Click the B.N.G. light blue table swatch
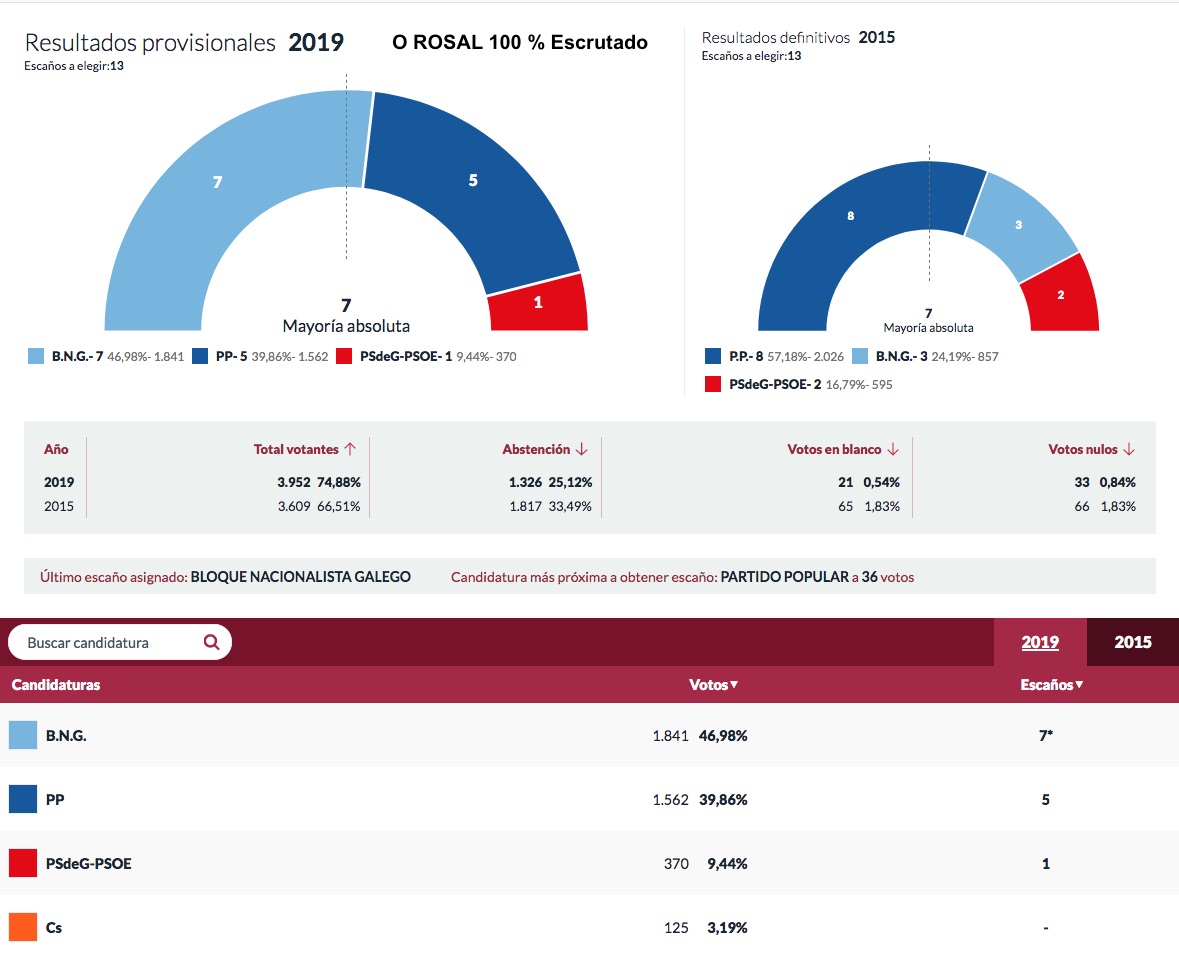This screenshot has width=1179, height=971. click(x=23, y=735)
